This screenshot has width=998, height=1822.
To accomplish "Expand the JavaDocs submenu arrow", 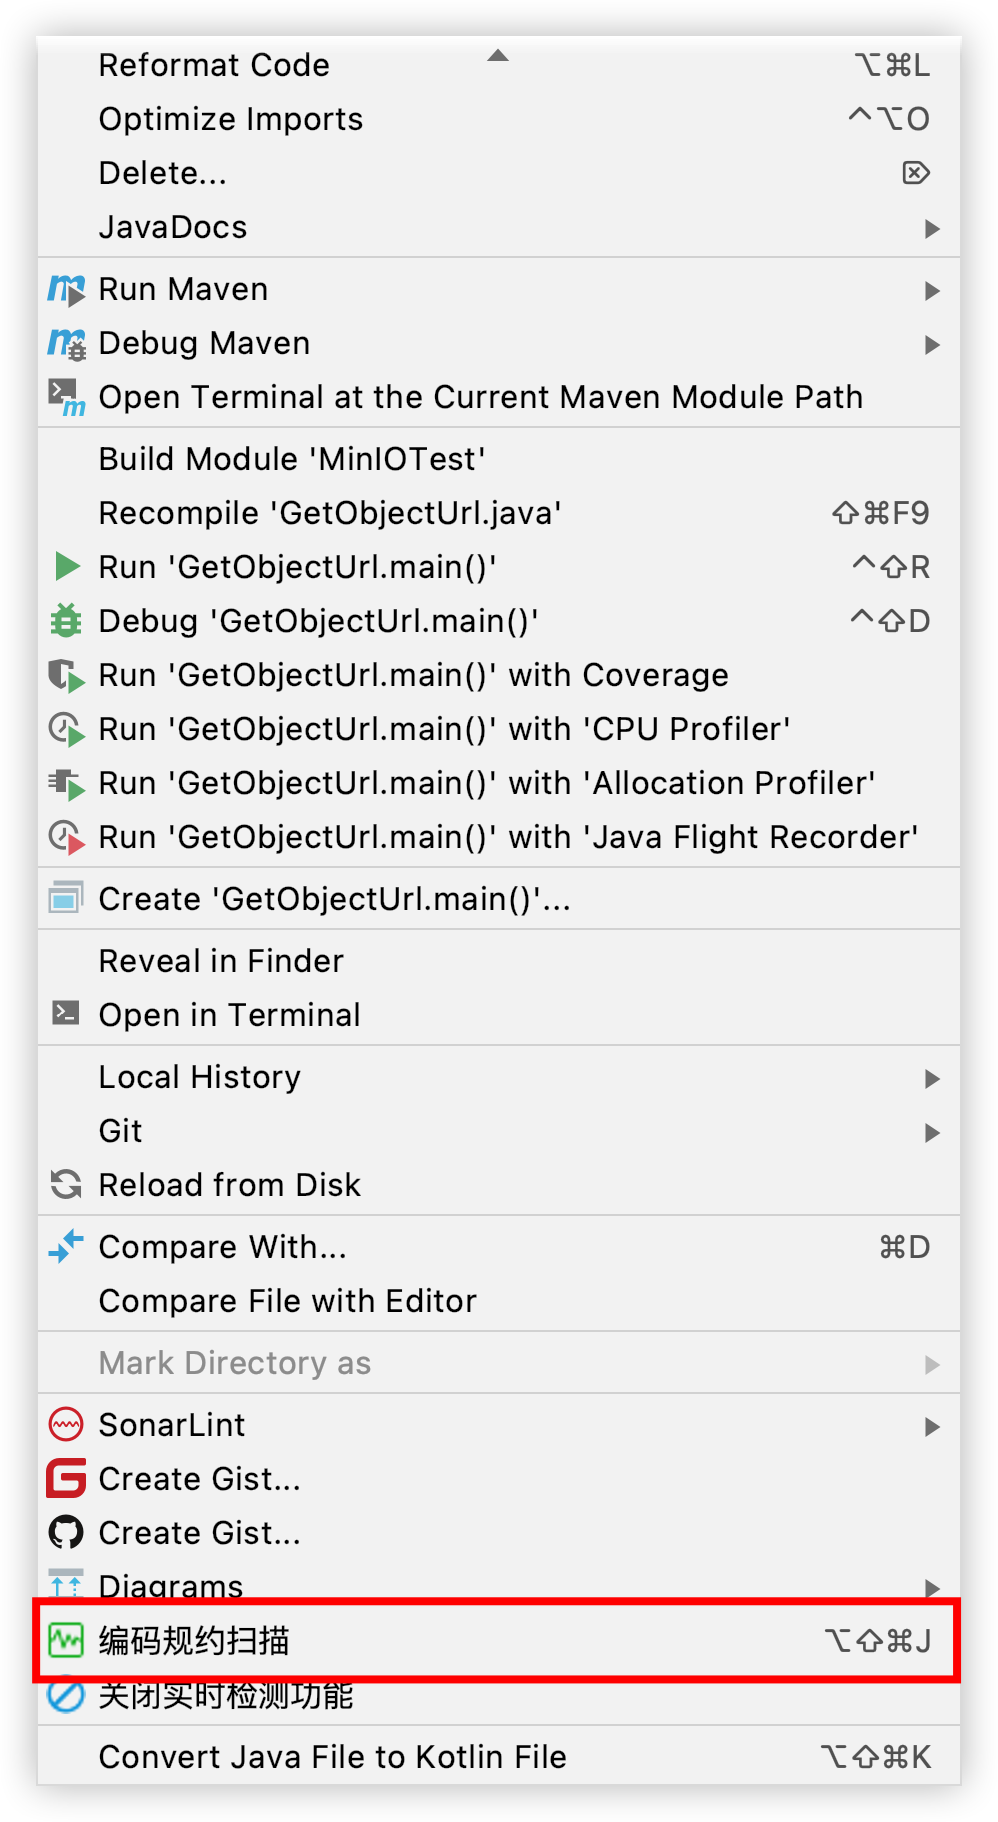I will tap(932, 228).
